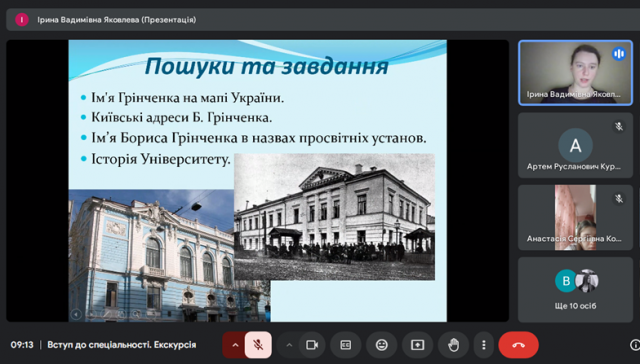The image size is (640, 364).
Task: Select Ірина Вадимівна Яковлева video tile
Action: coord(576,73)
